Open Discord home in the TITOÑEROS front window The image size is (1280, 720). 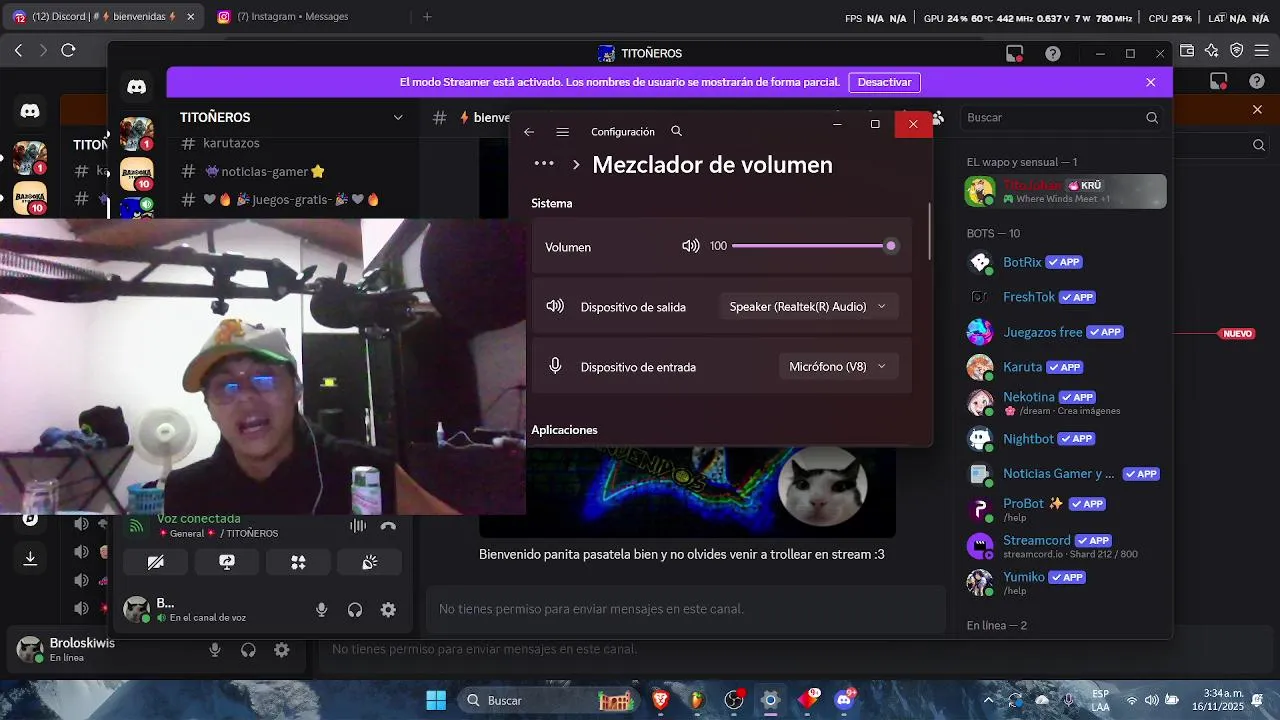[136, 87]
